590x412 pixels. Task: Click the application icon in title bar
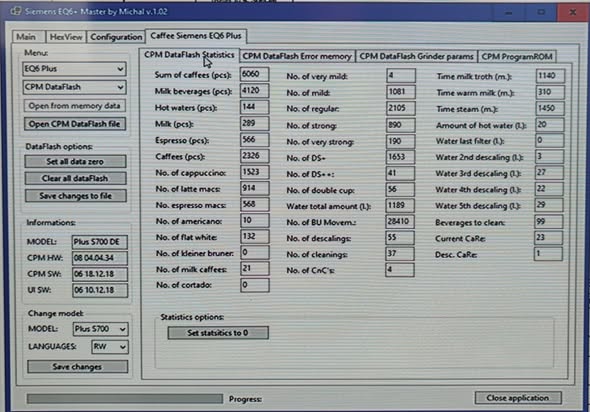tap(15, 11)
